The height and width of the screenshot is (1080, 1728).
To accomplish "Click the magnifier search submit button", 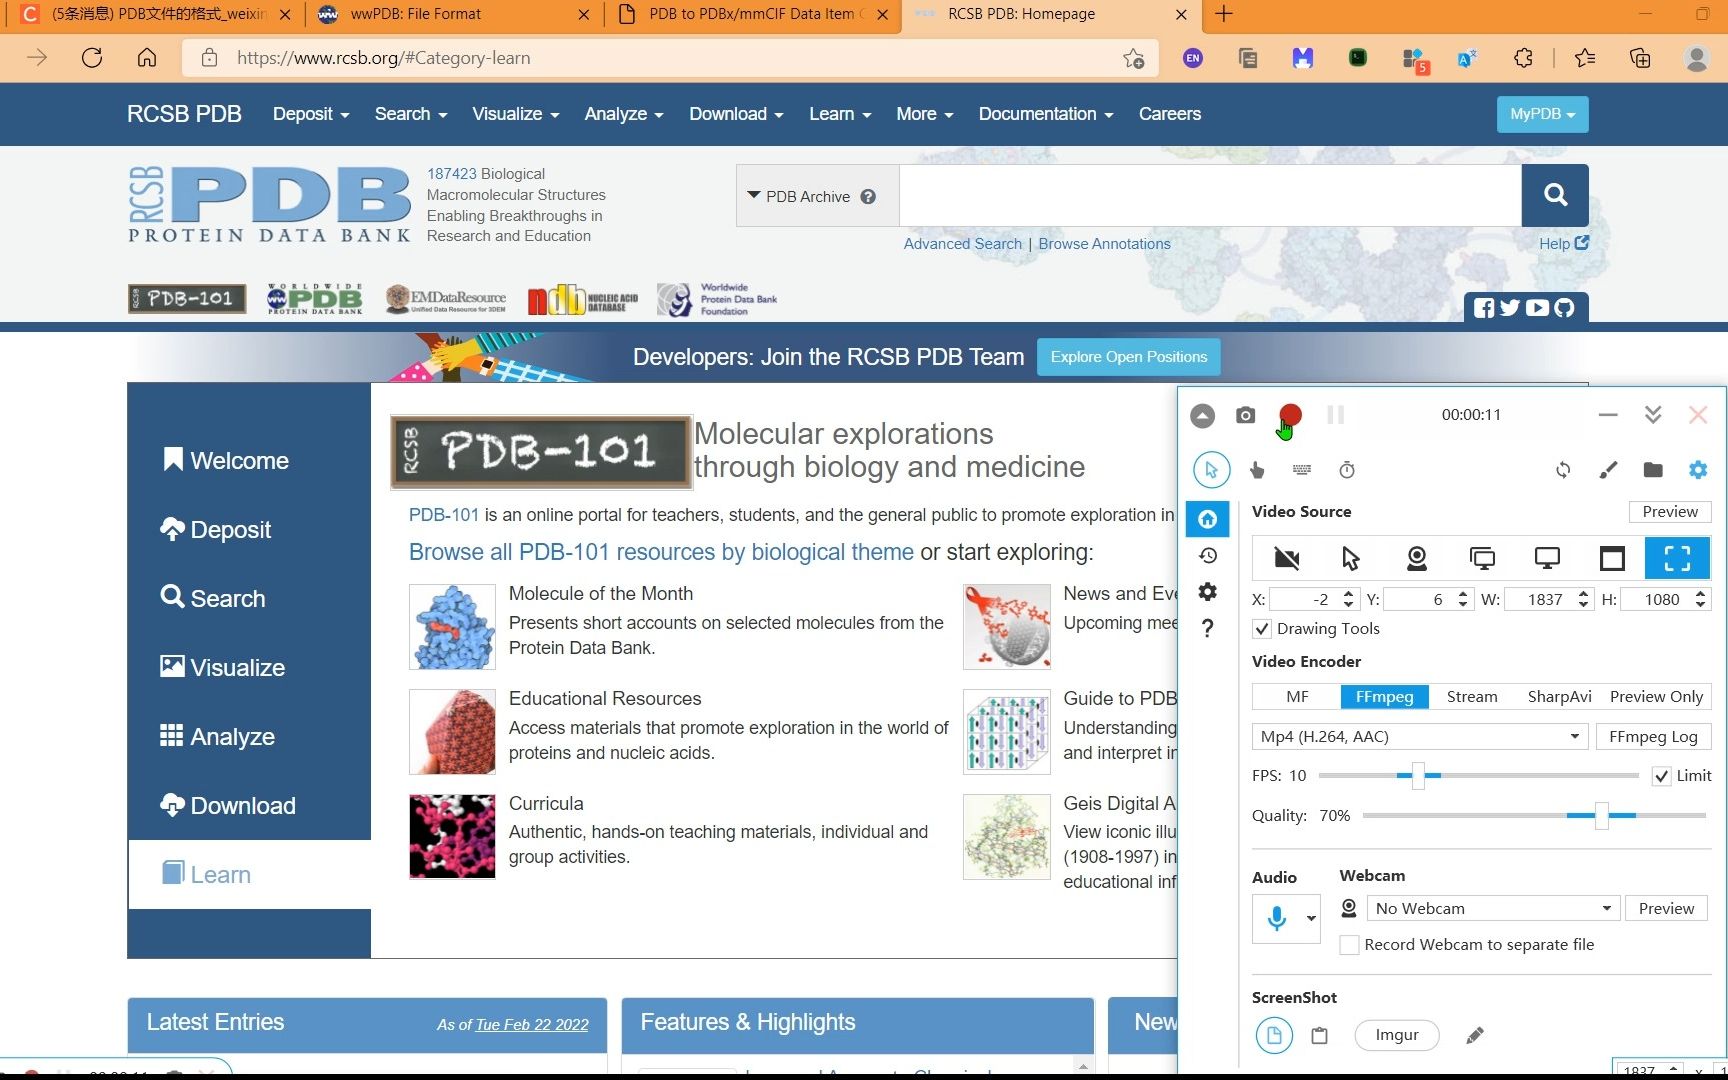I will pyautogui.click(x=1555, y=196).
